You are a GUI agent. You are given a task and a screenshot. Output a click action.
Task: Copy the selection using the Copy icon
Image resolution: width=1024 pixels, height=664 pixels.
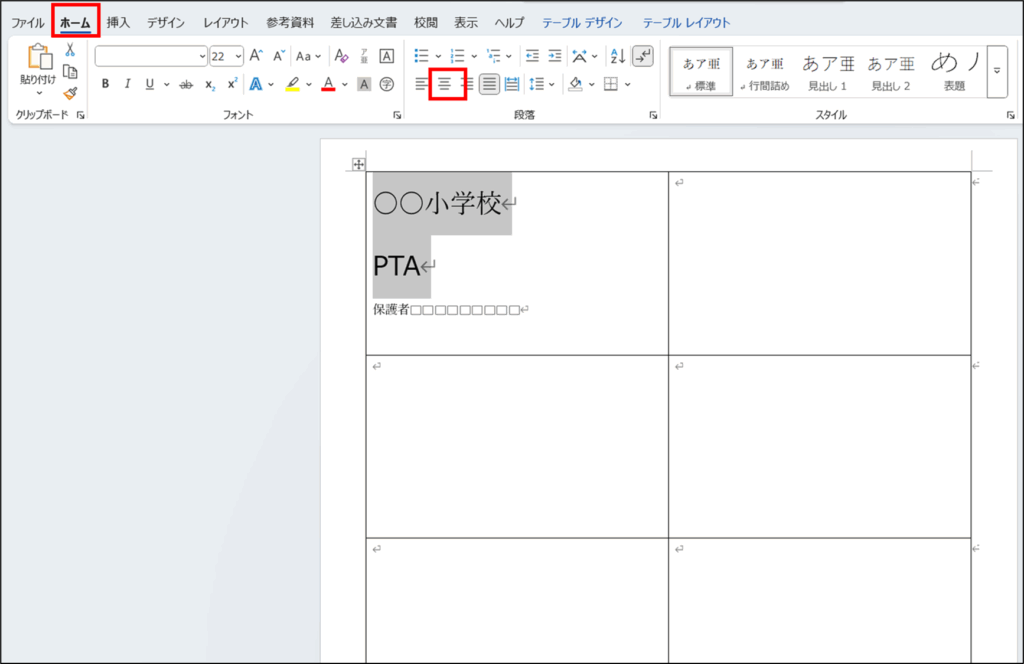pos(70,72)
